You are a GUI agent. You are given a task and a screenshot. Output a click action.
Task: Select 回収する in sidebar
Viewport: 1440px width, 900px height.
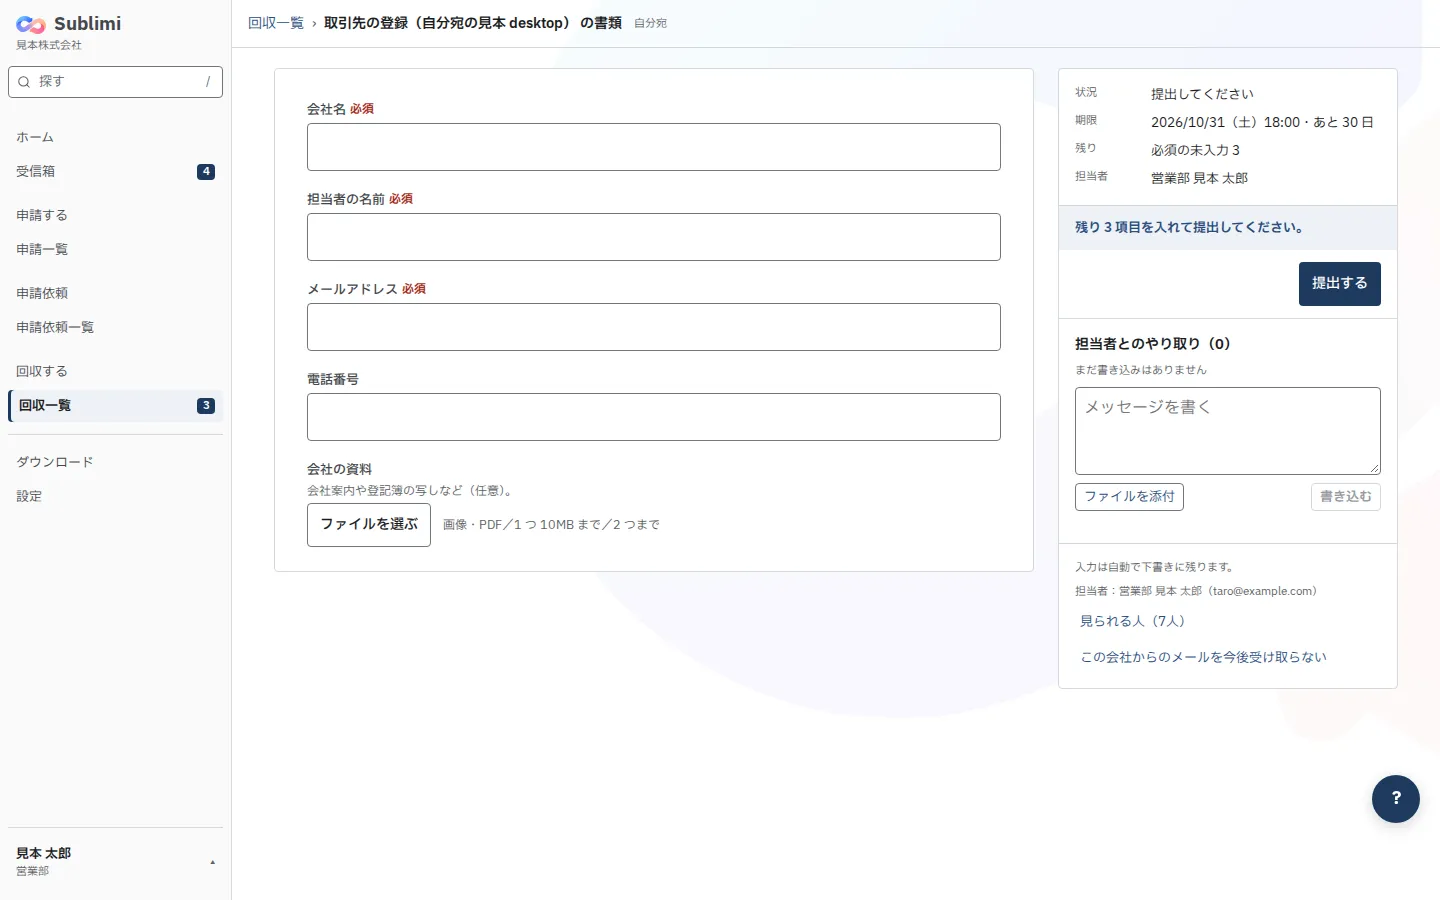(115, 371)
